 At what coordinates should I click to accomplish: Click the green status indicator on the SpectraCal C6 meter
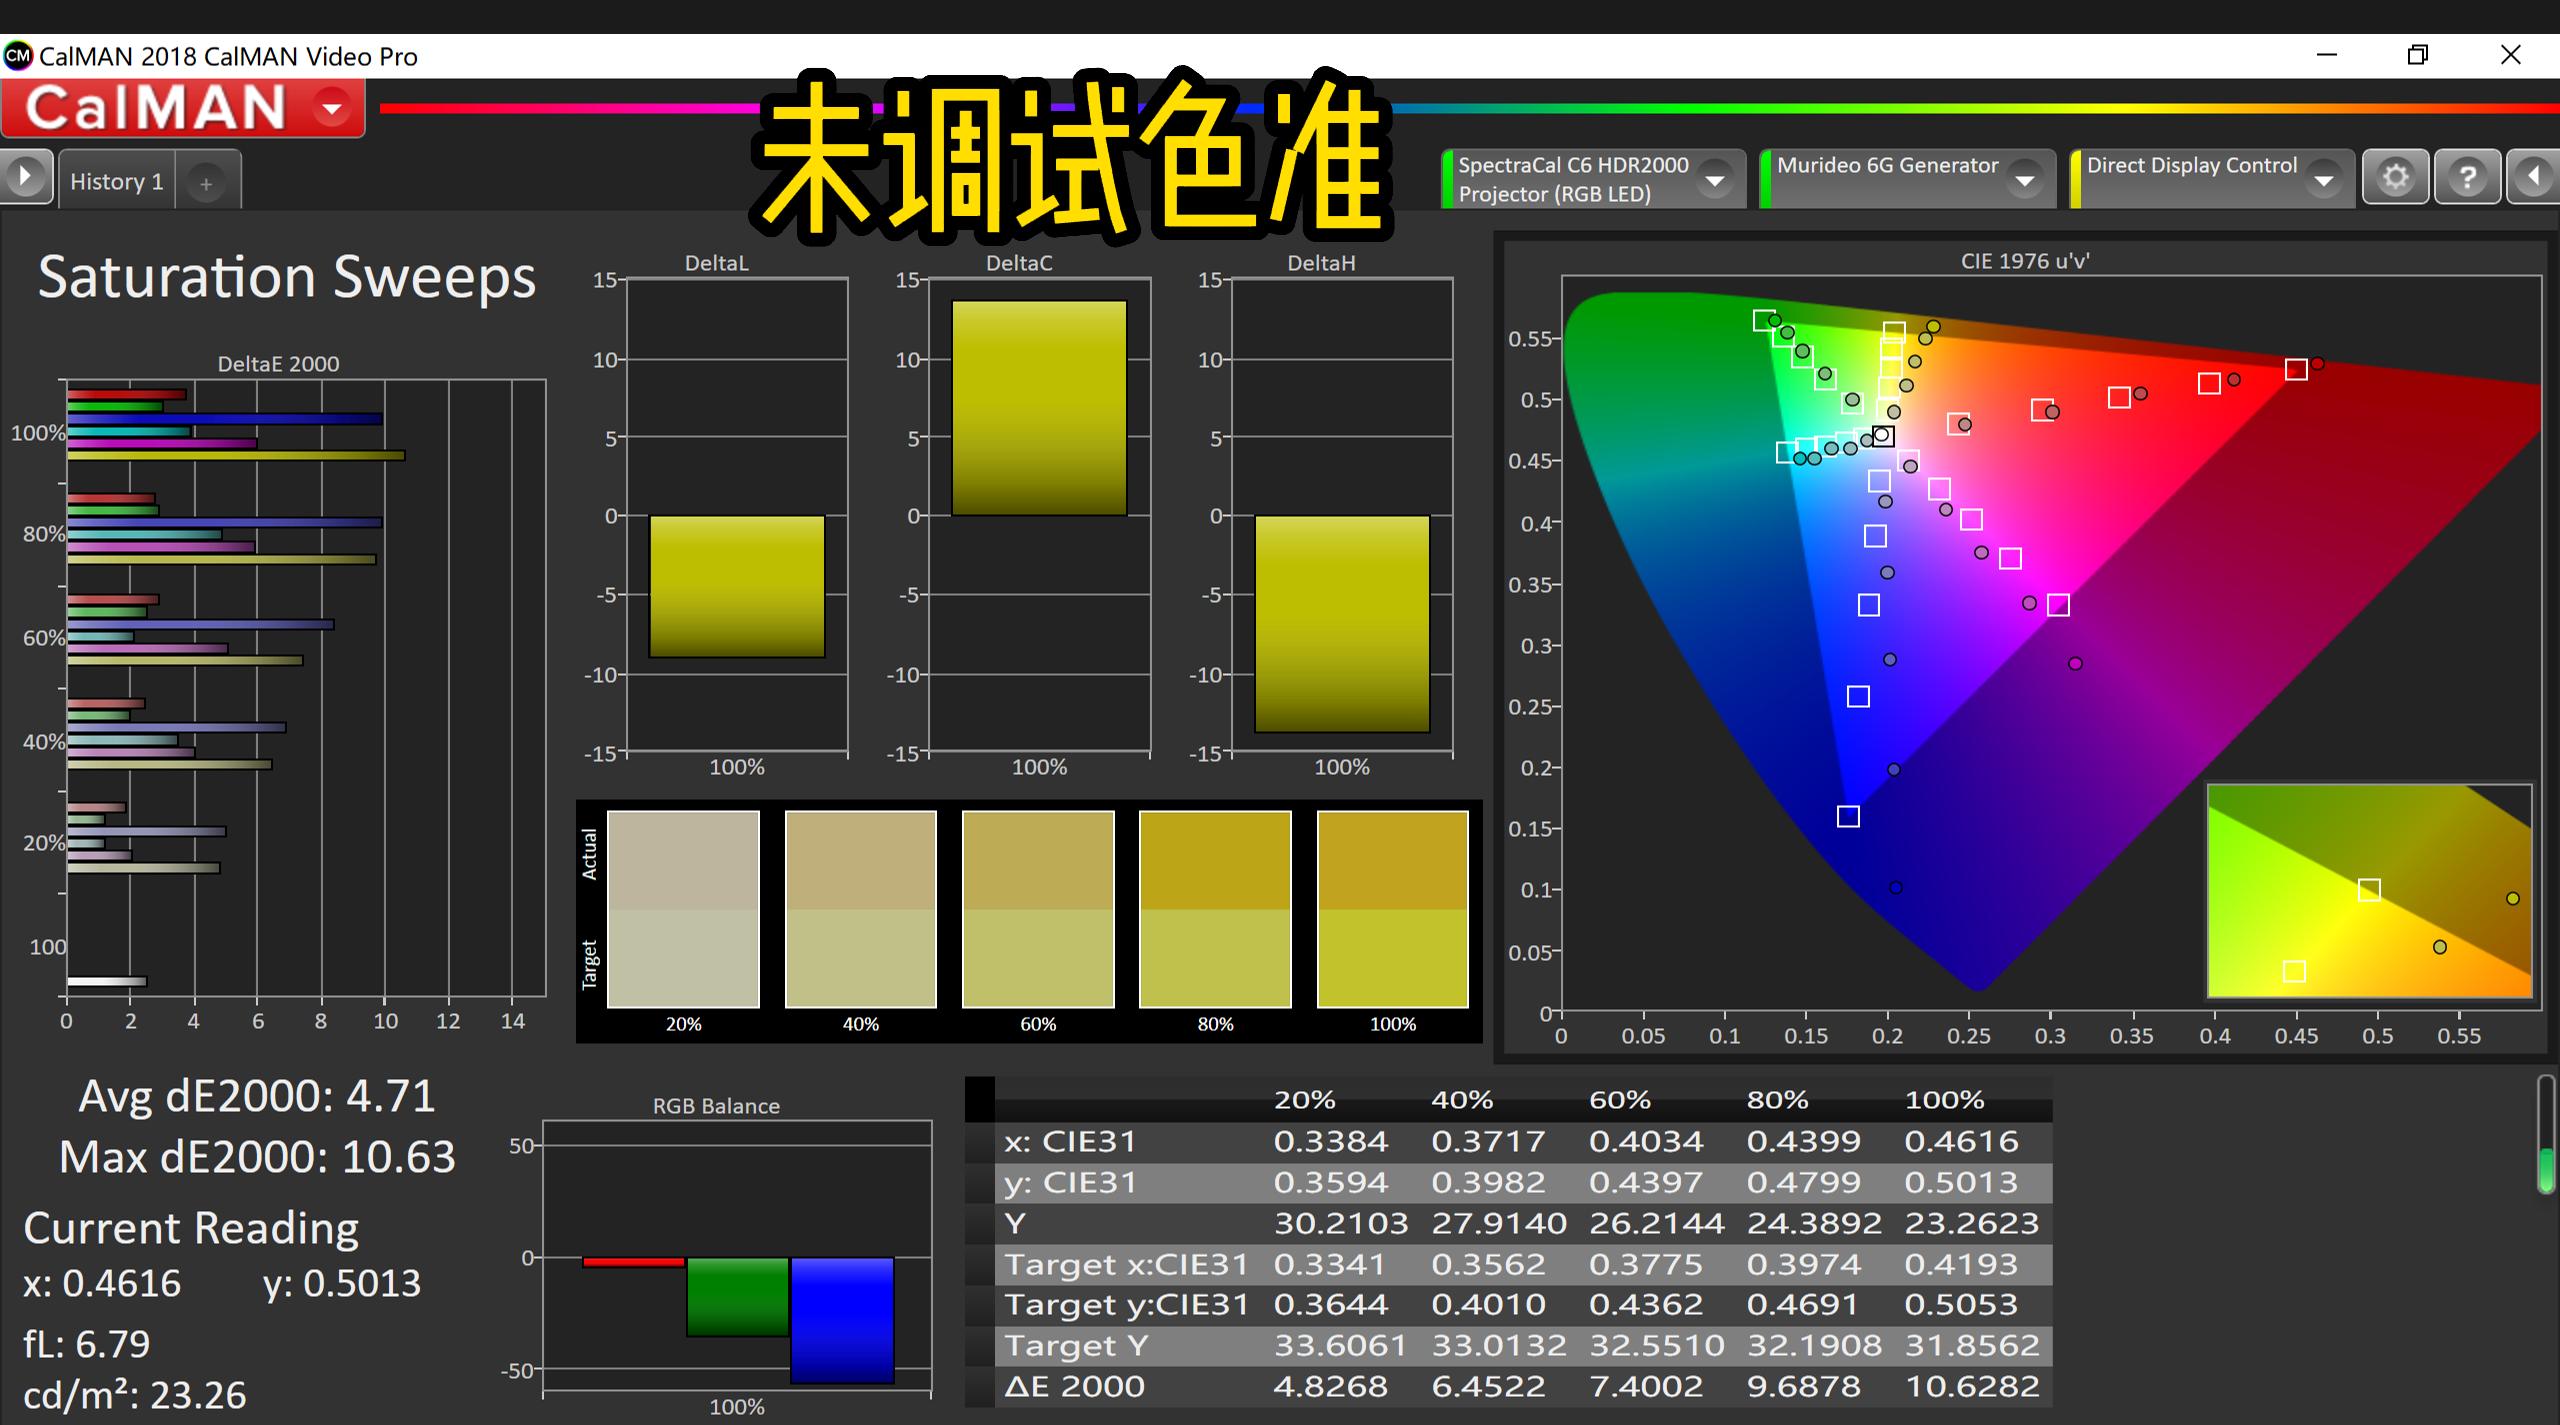pos(1448,180)
